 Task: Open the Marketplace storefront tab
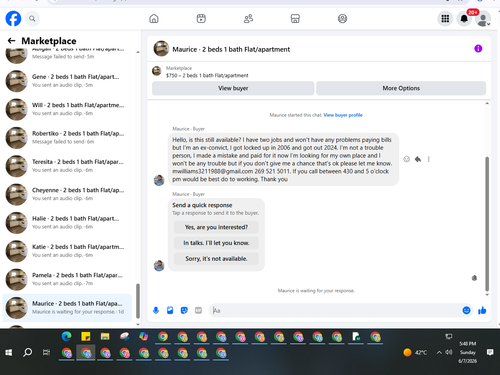coord(295,19)
